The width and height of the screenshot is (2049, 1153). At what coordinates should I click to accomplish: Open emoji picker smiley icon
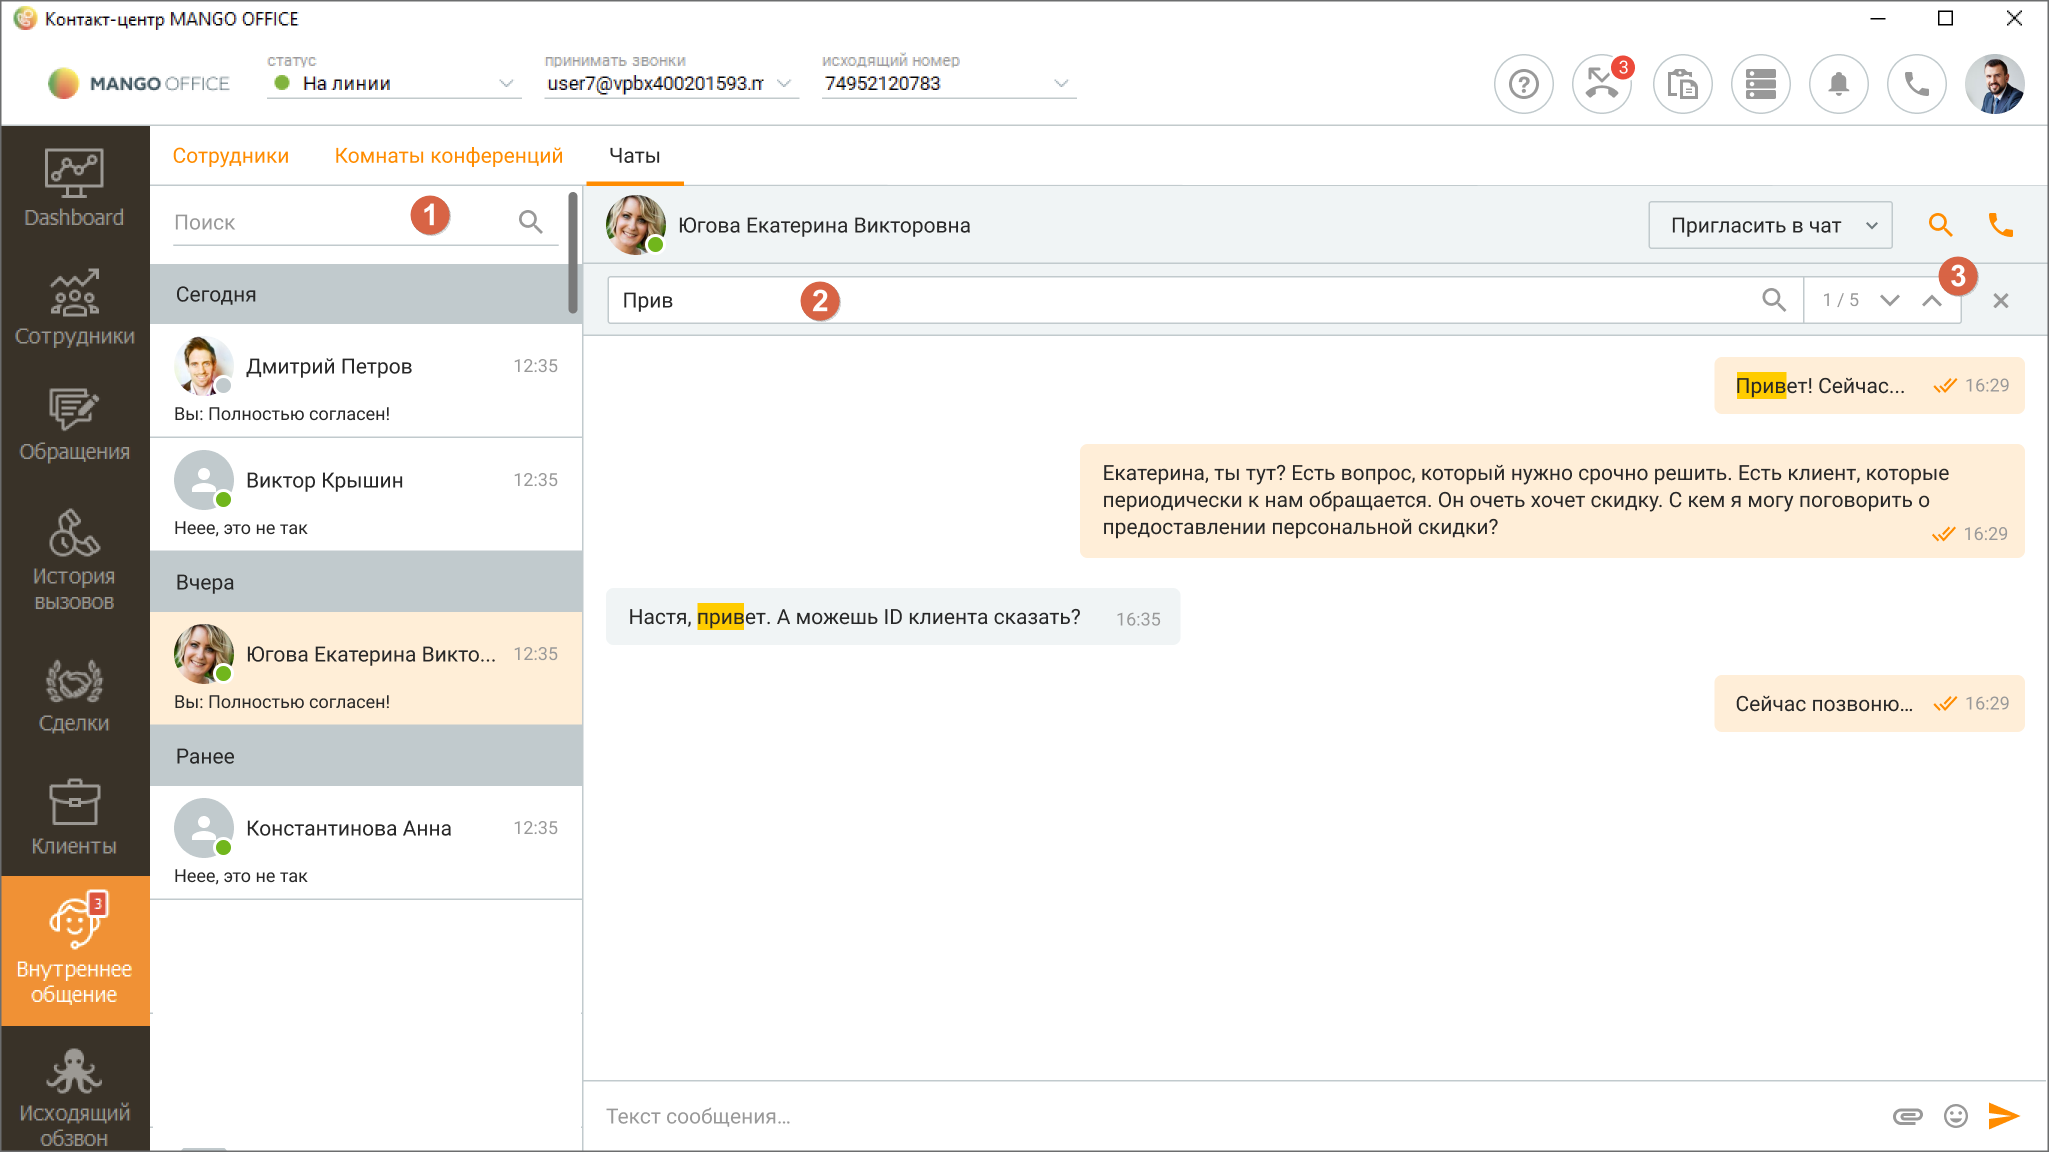[1956, 1116]
